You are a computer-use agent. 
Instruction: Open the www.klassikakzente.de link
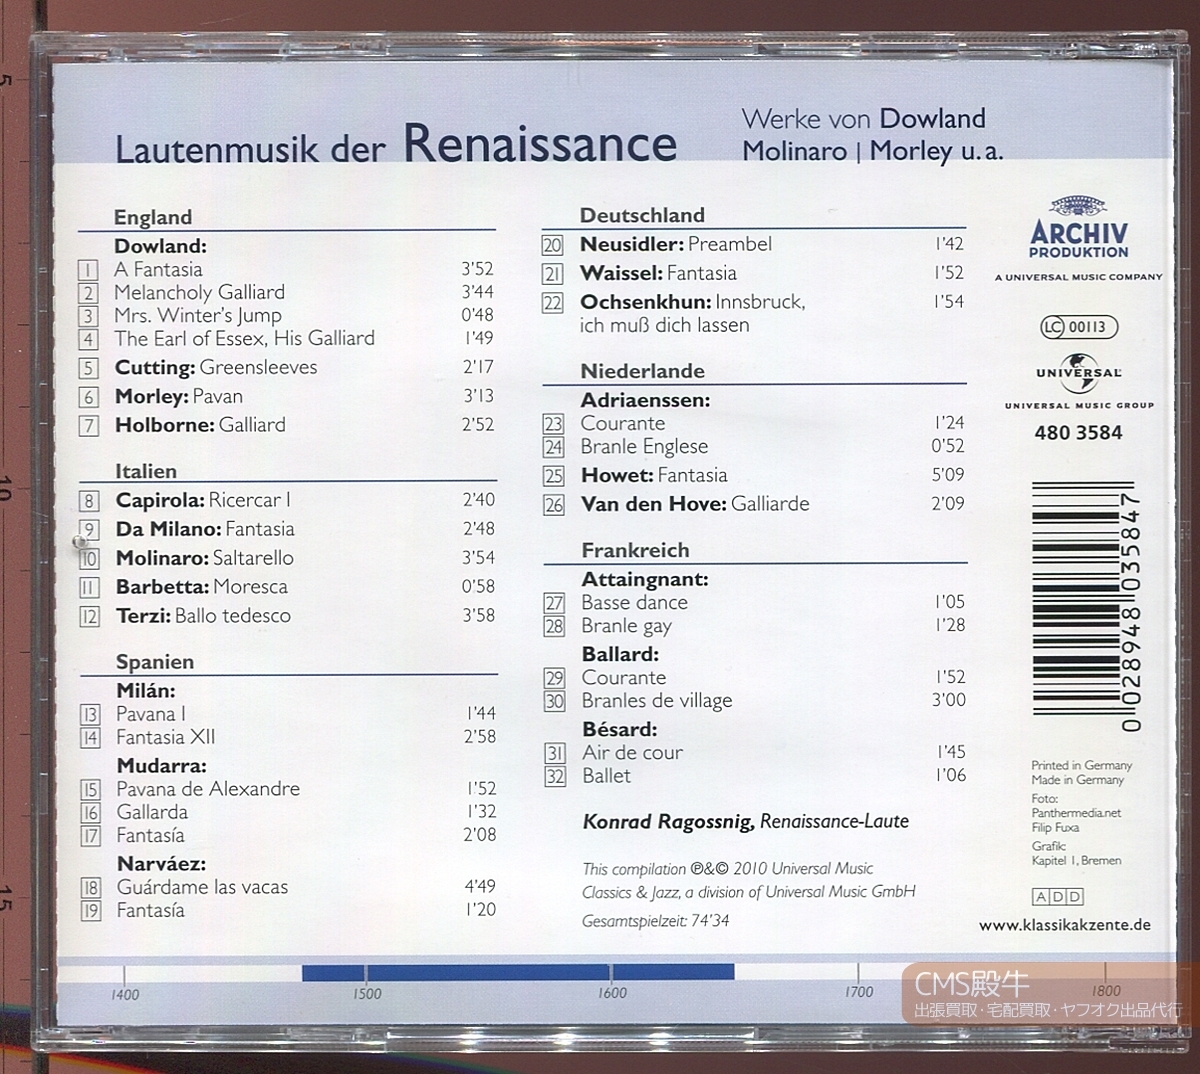[1065, 925]
